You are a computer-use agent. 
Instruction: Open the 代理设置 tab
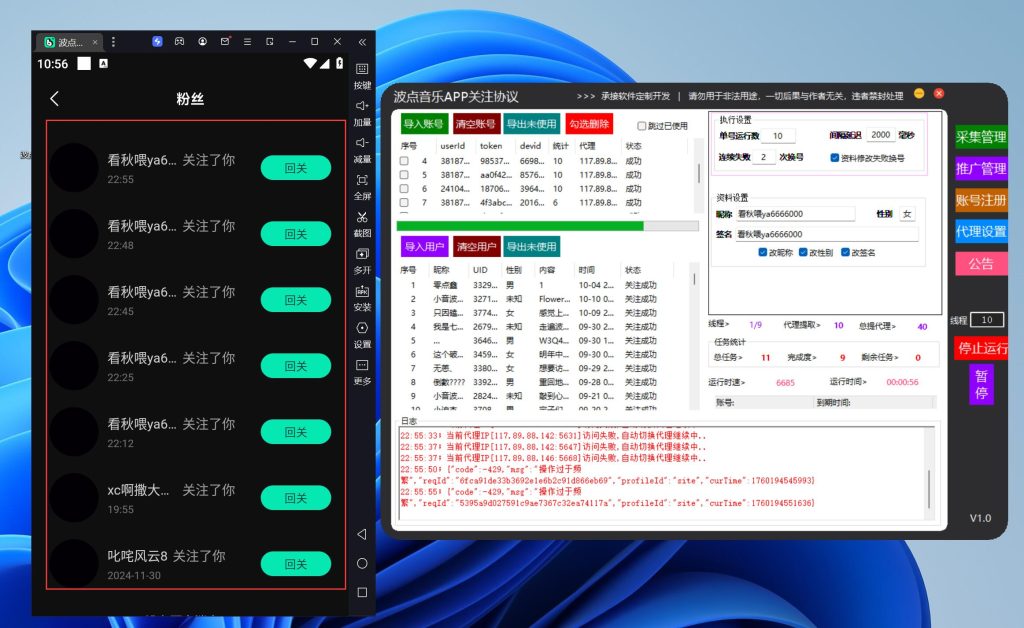click(980, 231)
